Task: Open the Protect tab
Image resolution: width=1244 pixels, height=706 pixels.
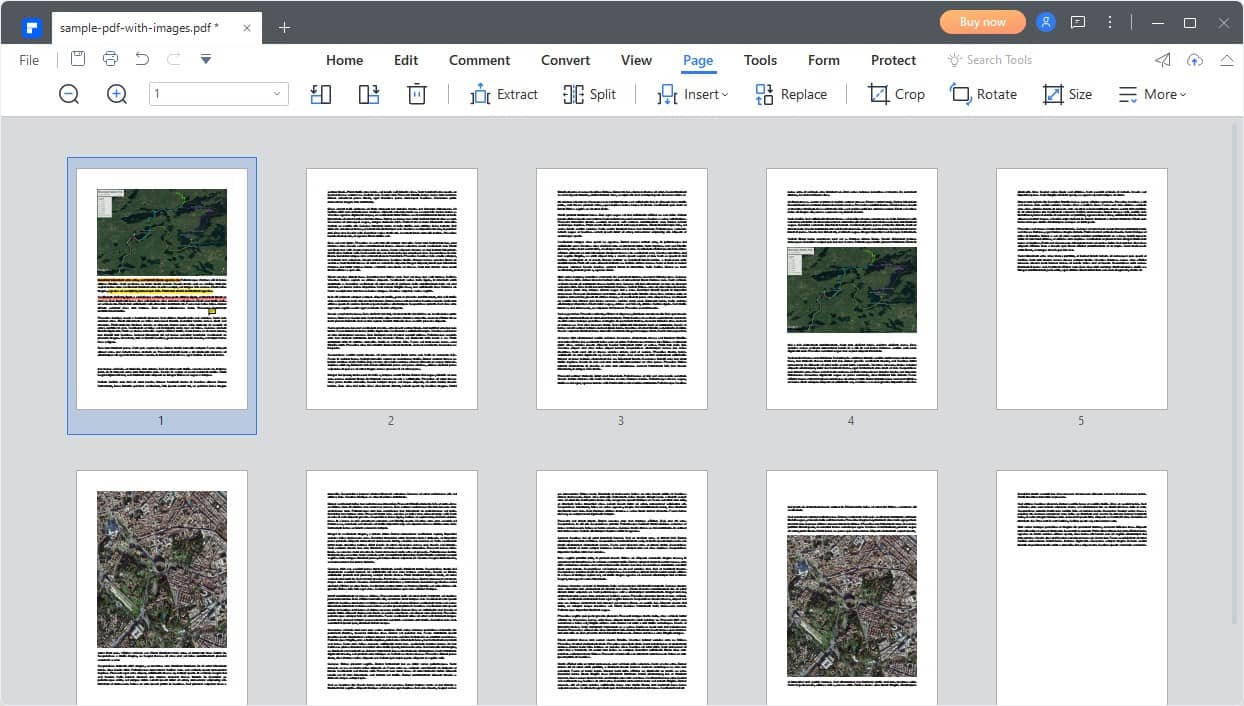Action: [x=893, y=60]
